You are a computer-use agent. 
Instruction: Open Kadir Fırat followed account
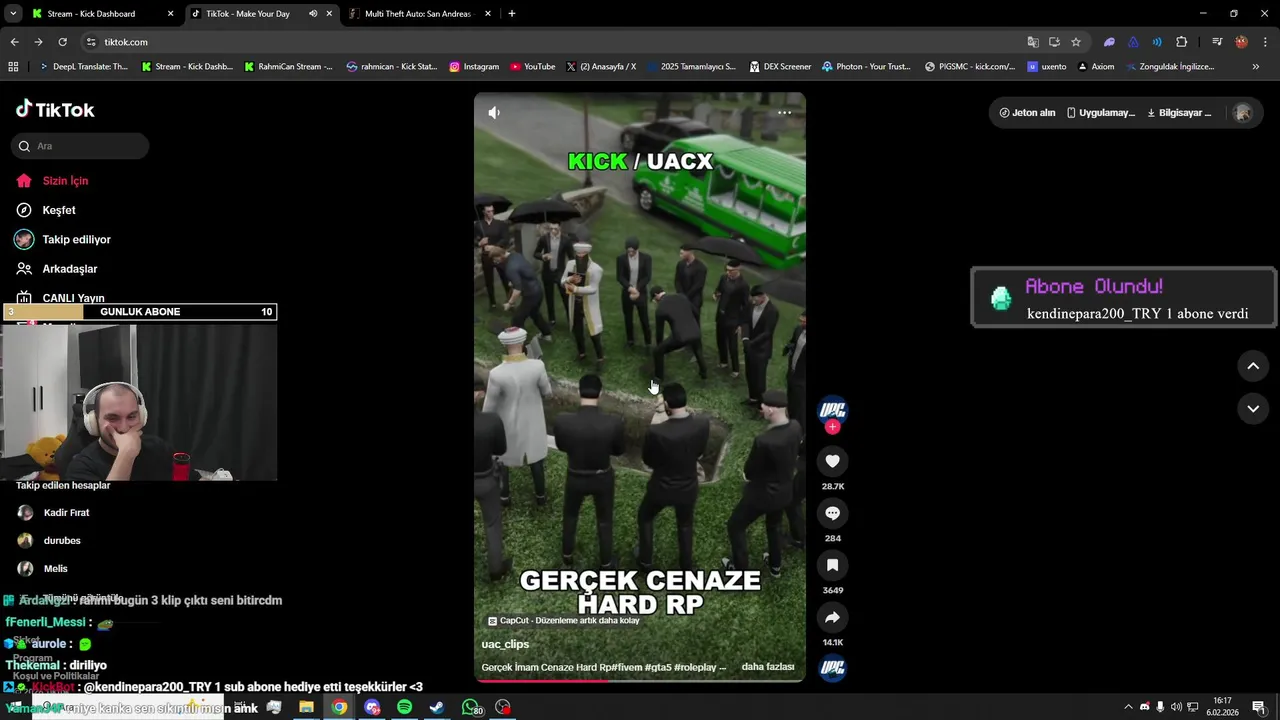click(66, 512)
